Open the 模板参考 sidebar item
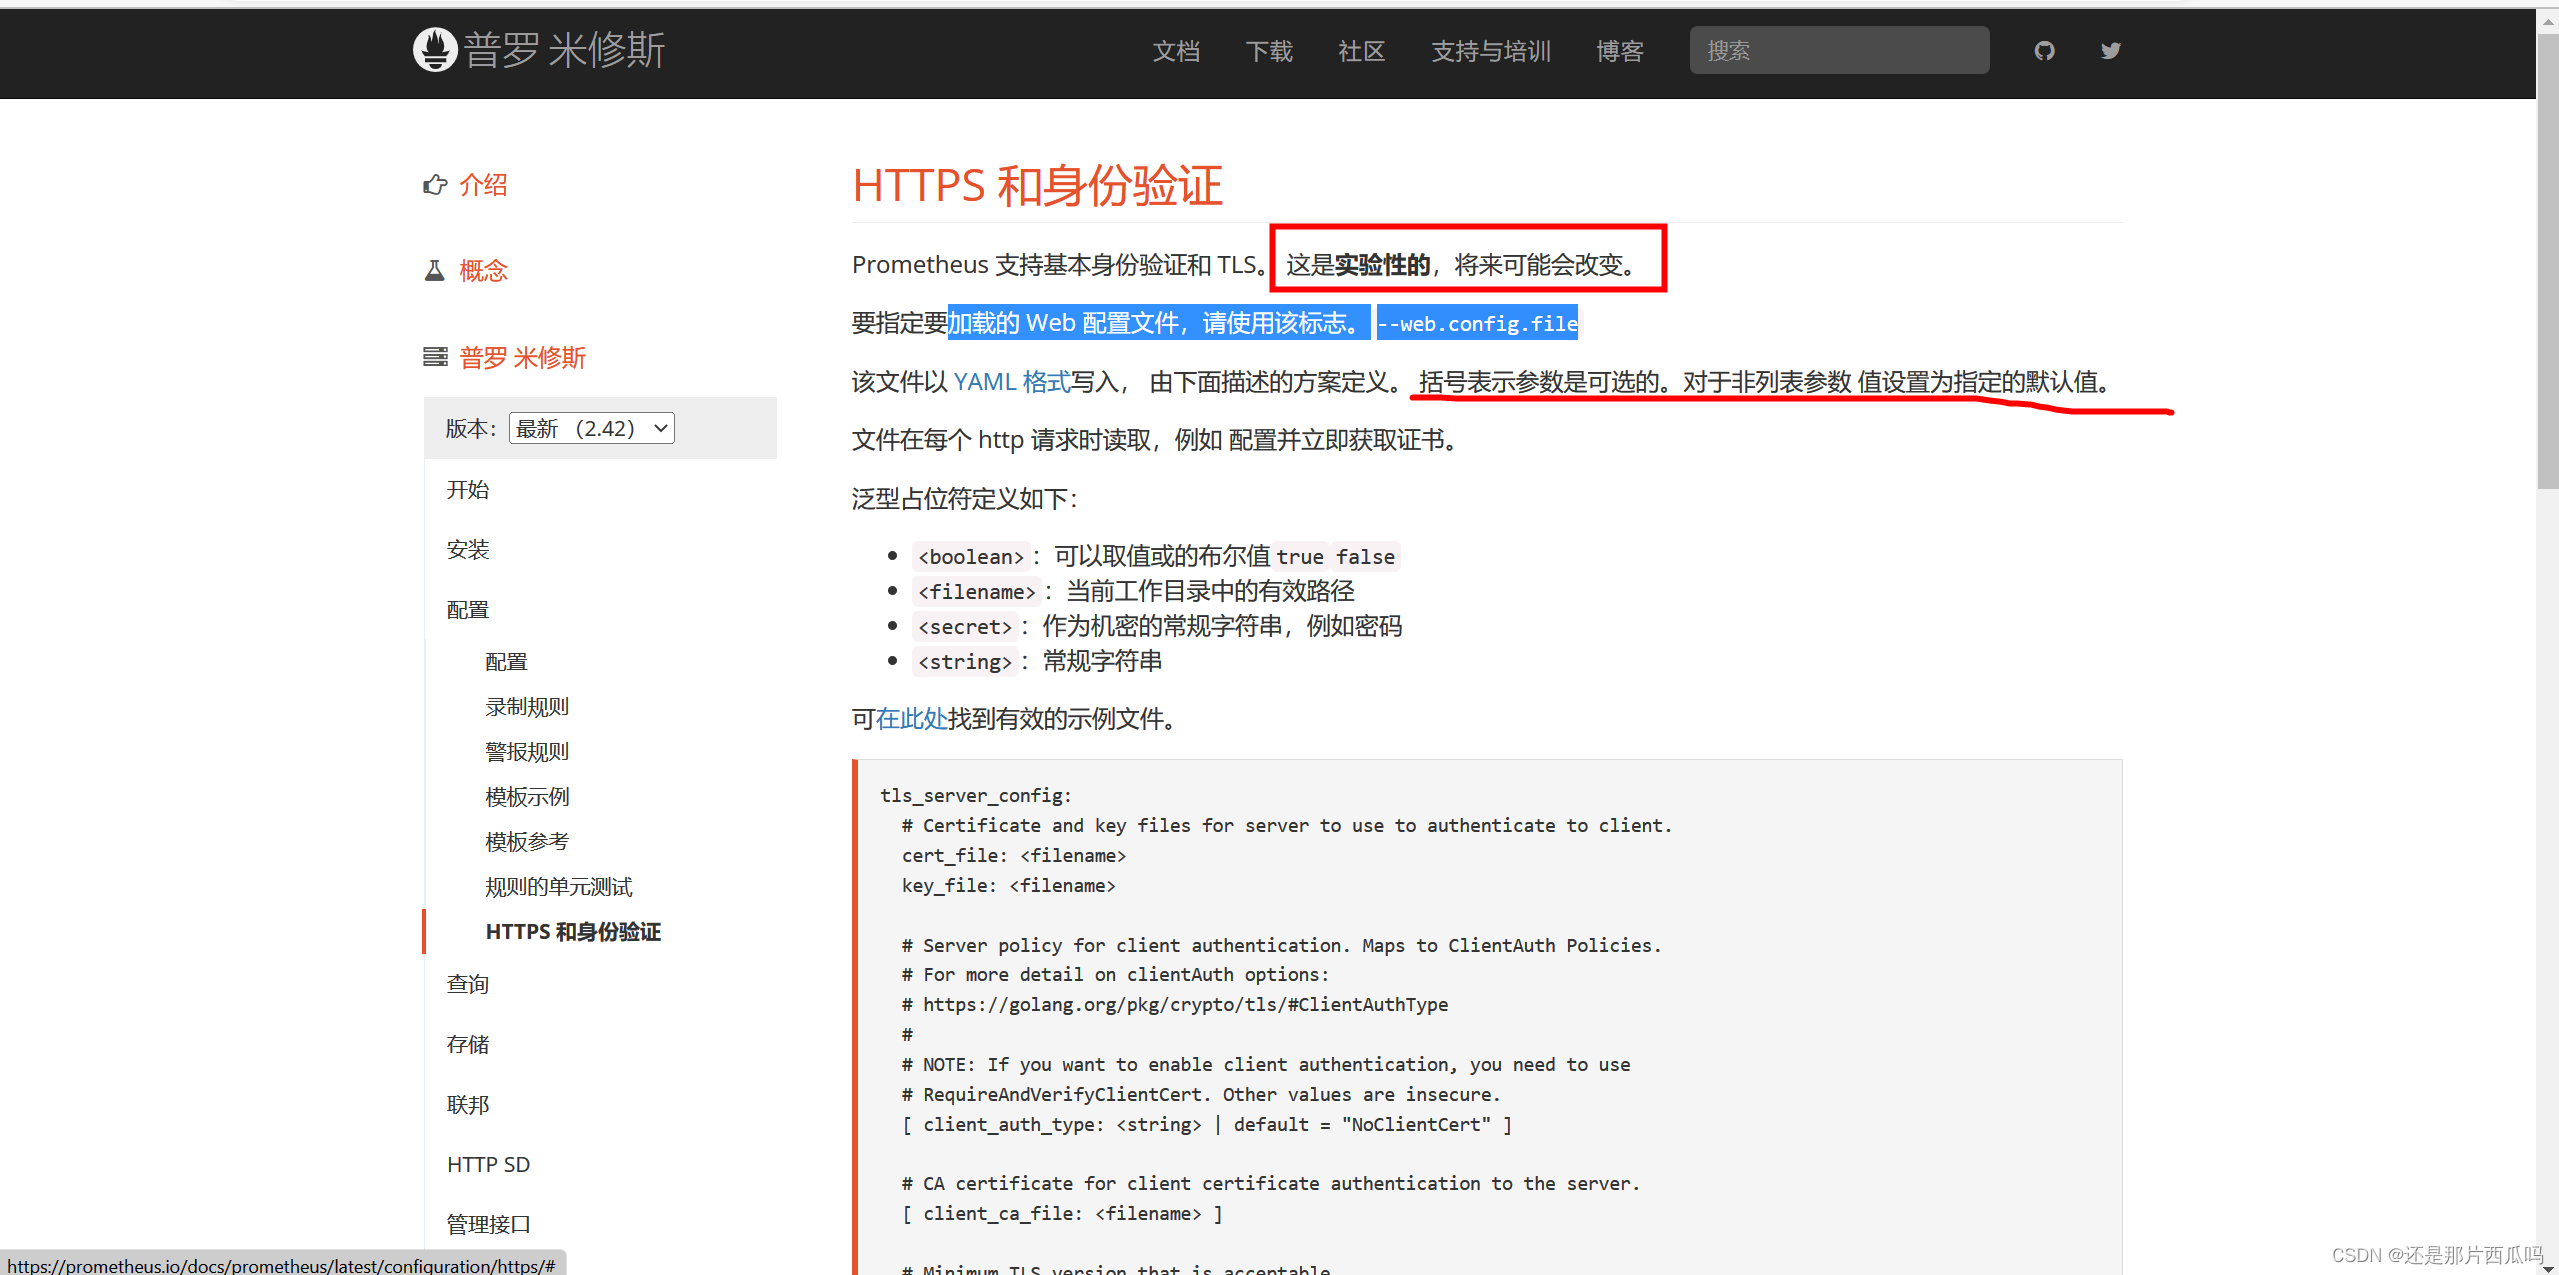The height and width of the screenshot is (1275, 2559). [527, 842]
